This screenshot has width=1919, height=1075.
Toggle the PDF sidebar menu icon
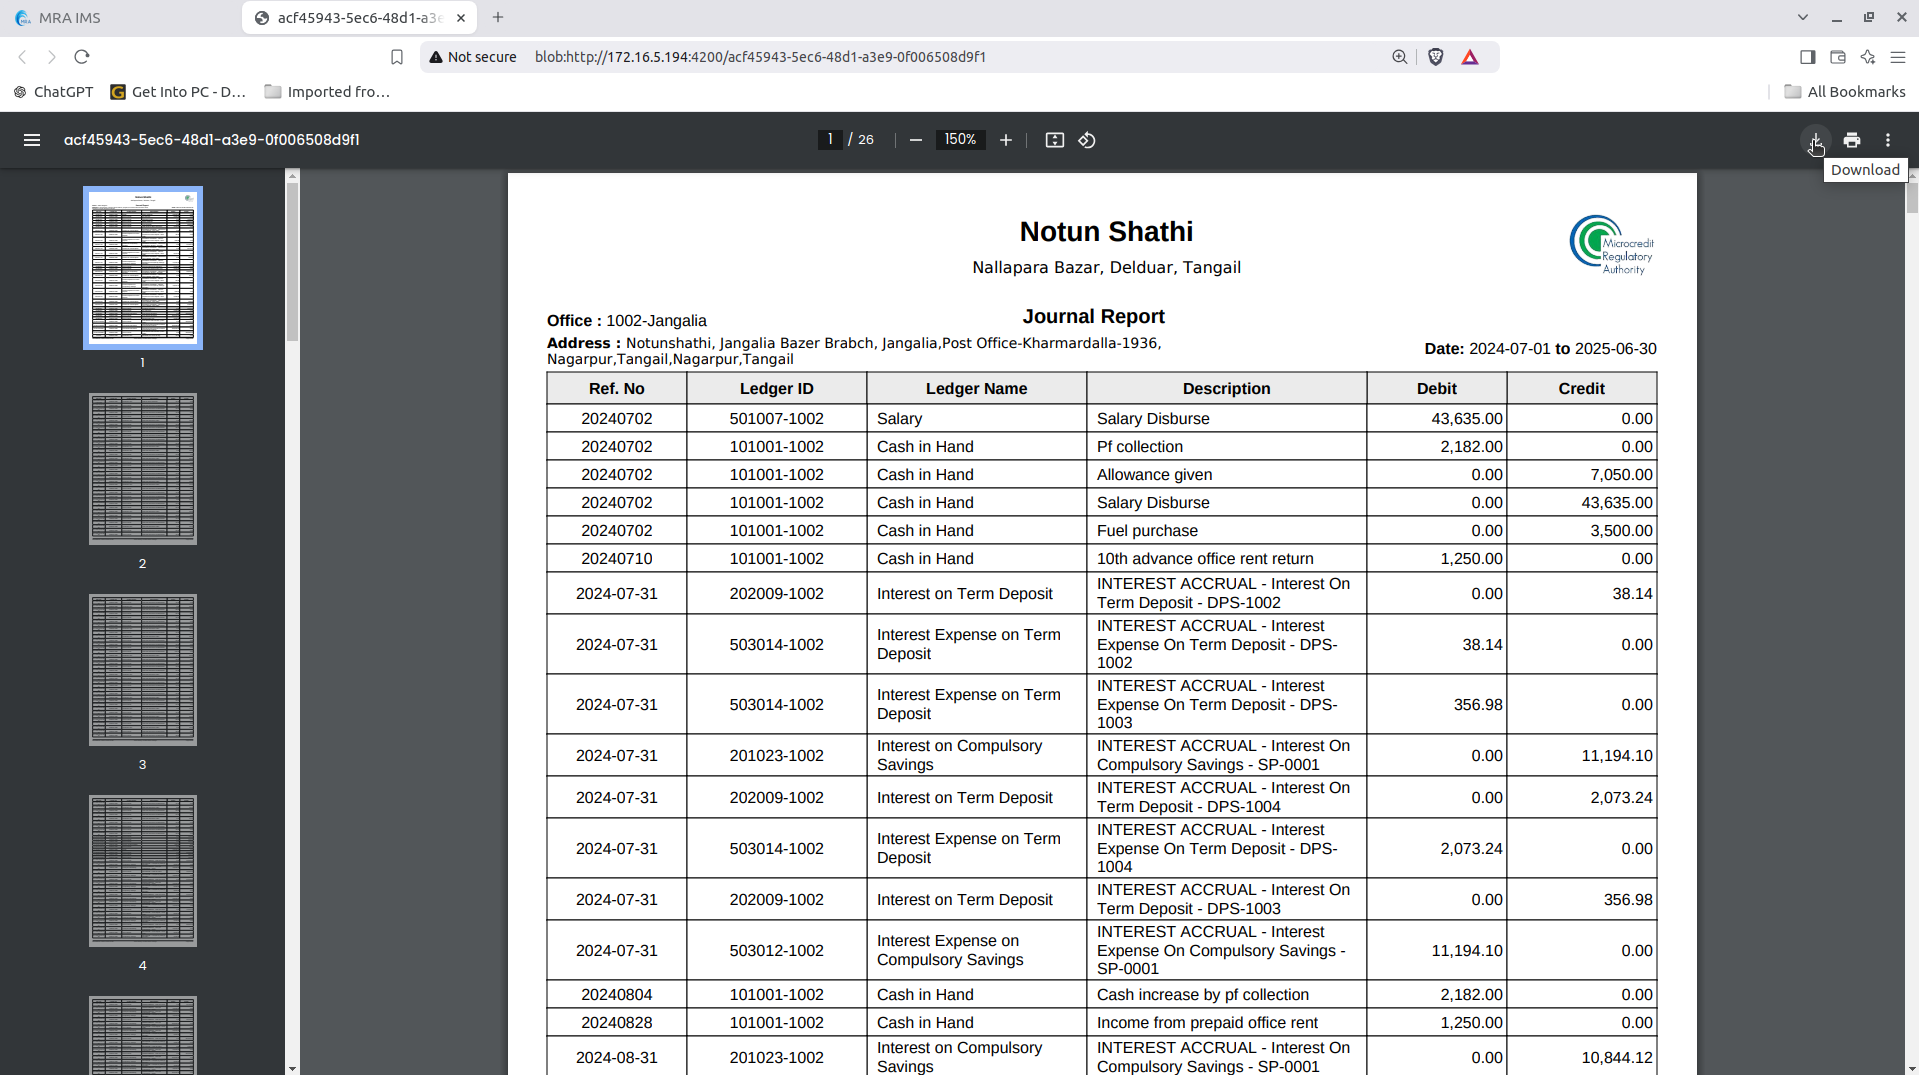pyautogui.click(x=32, y=140)
